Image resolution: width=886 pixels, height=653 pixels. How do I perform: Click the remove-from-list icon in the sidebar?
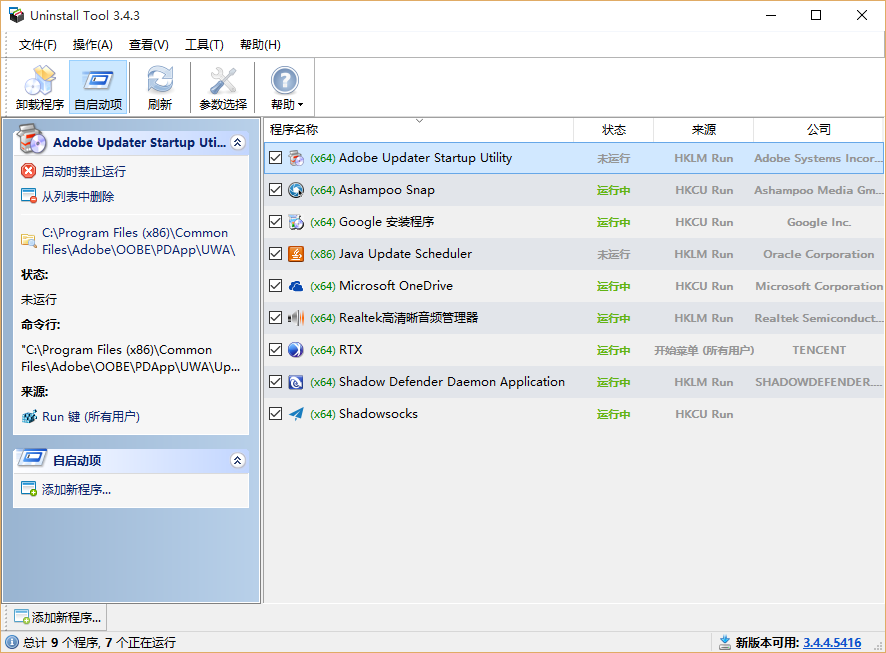29,195
